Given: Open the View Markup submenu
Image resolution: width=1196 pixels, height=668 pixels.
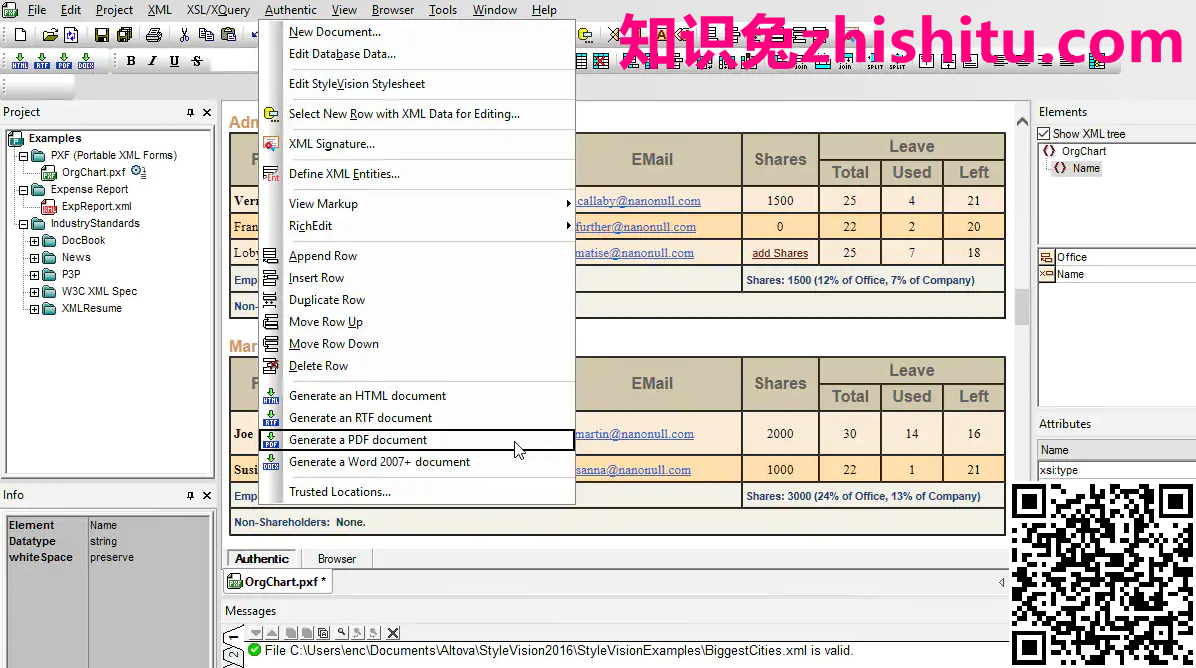Looking at the screenshot, I should pyautogui.click(x=416, y=204).
